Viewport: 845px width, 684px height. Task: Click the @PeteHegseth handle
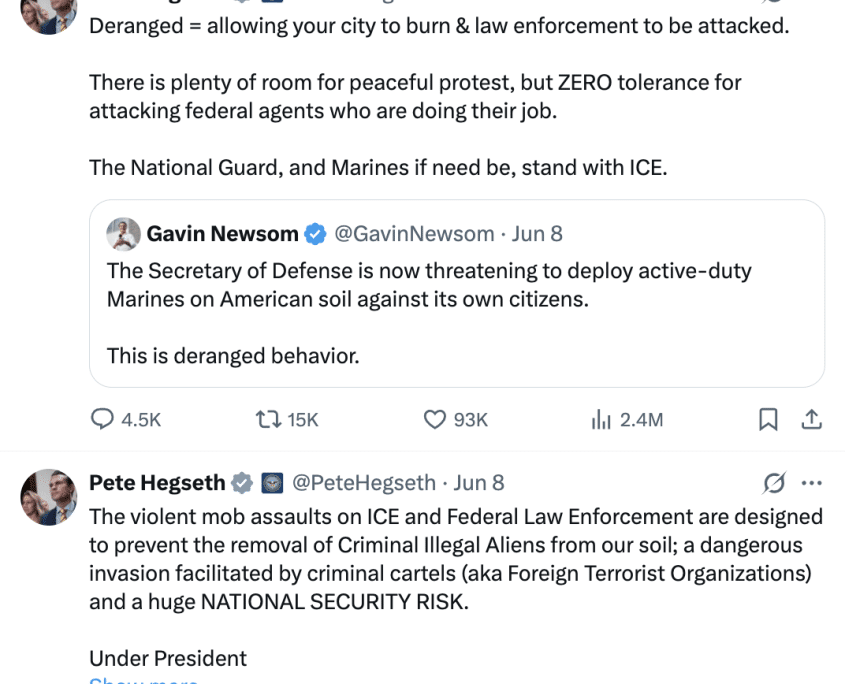click(364, 483)
